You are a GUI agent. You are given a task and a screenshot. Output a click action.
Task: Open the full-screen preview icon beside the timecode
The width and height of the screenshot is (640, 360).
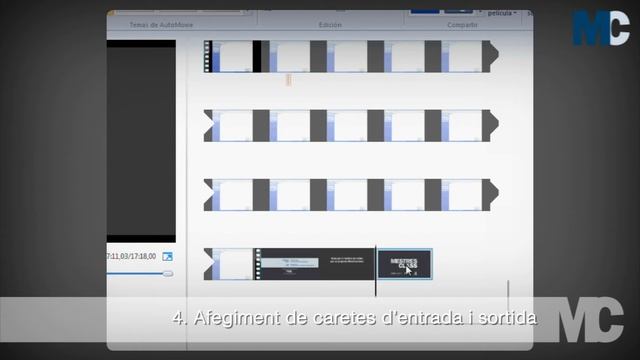(x=167, y=256)
